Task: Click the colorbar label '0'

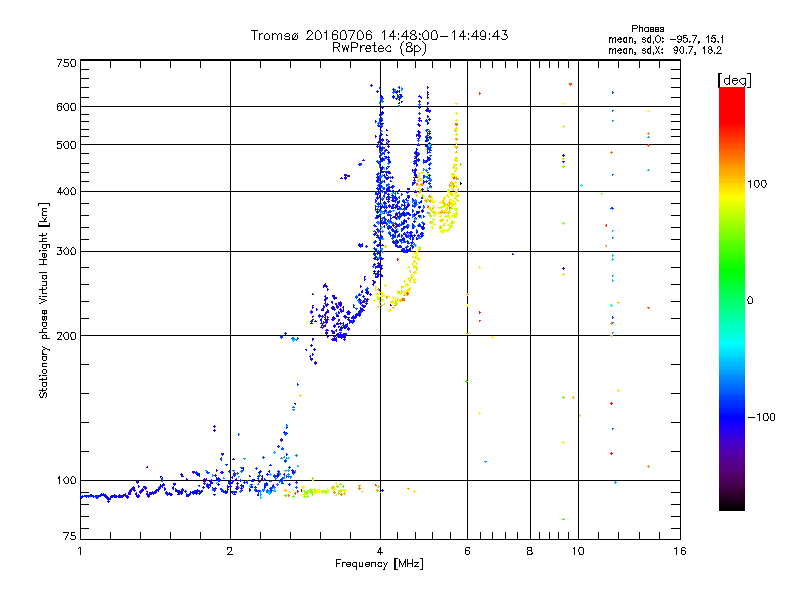Action: point(750,301)
